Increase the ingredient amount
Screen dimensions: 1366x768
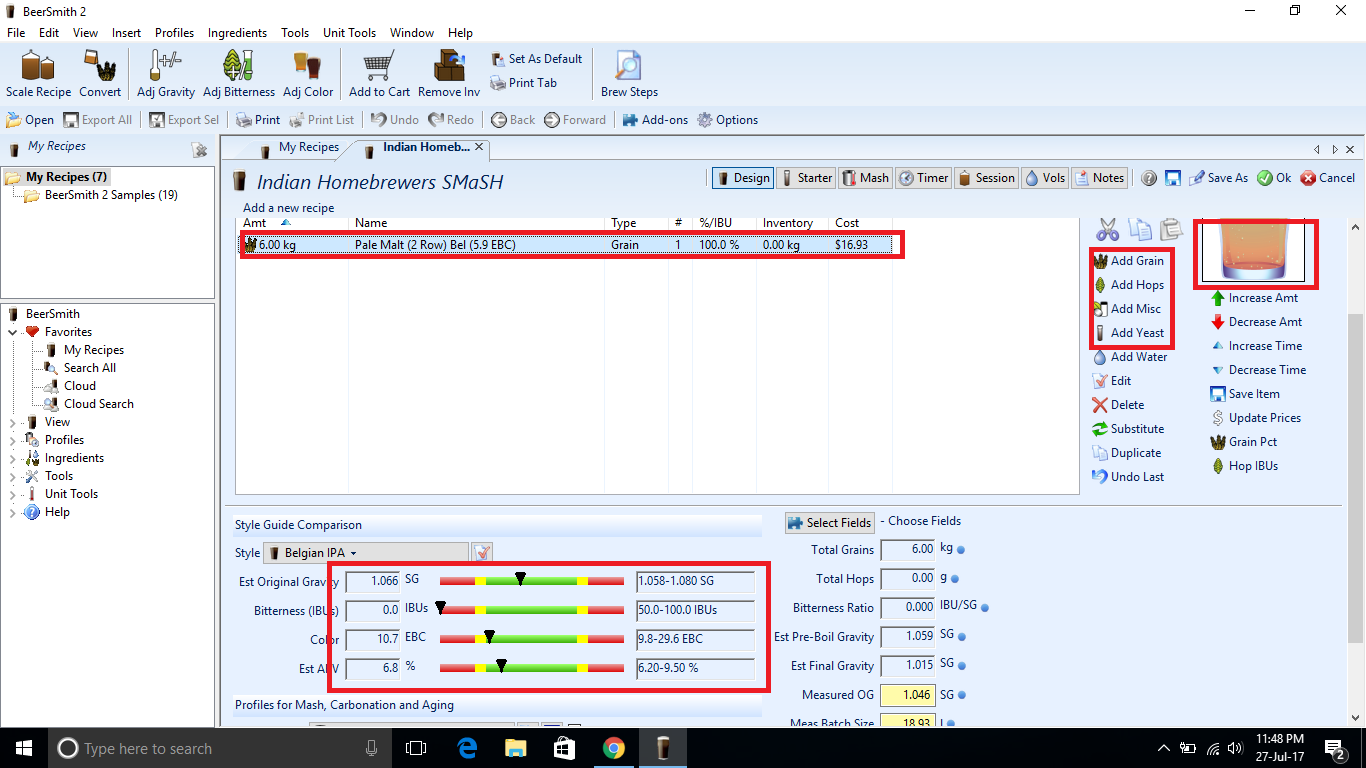1254,298
